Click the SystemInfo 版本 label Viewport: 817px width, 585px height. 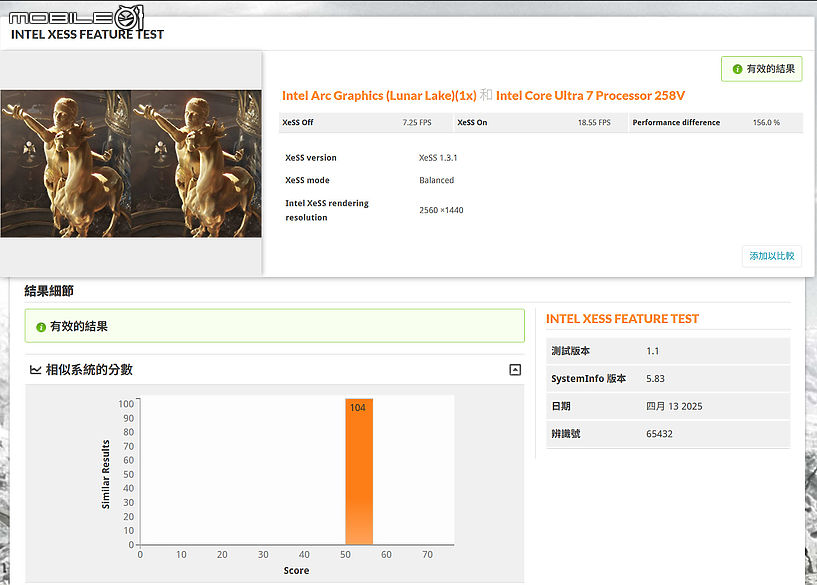pyautogui.click(x=588, y=379)
